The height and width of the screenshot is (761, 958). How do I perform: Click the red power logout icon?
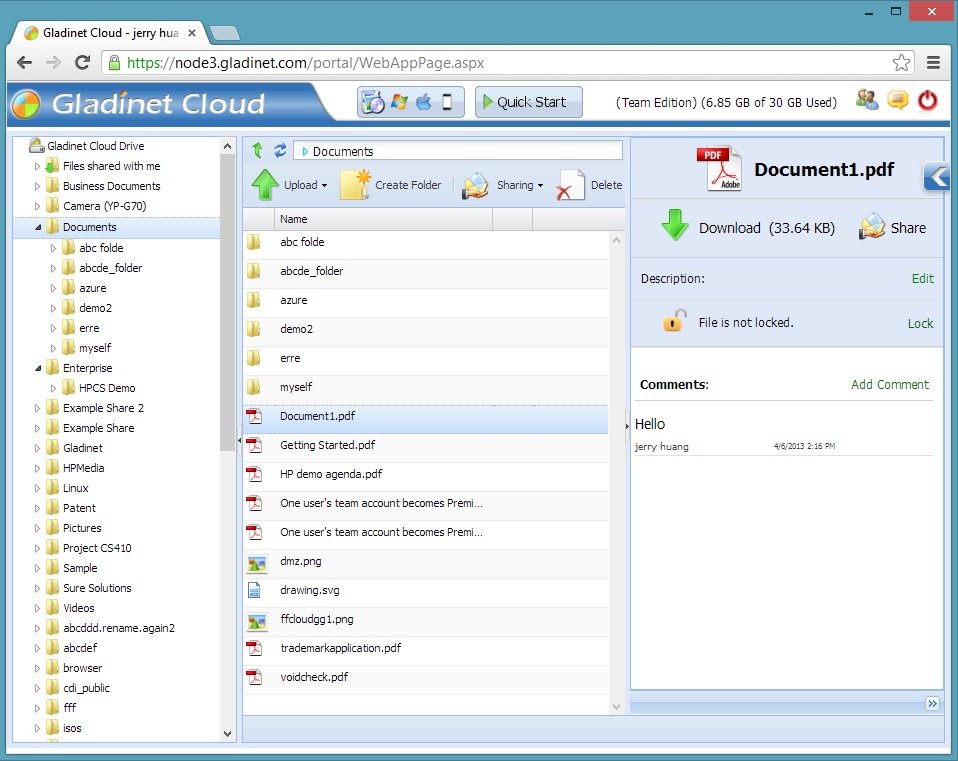coord(927,100)
